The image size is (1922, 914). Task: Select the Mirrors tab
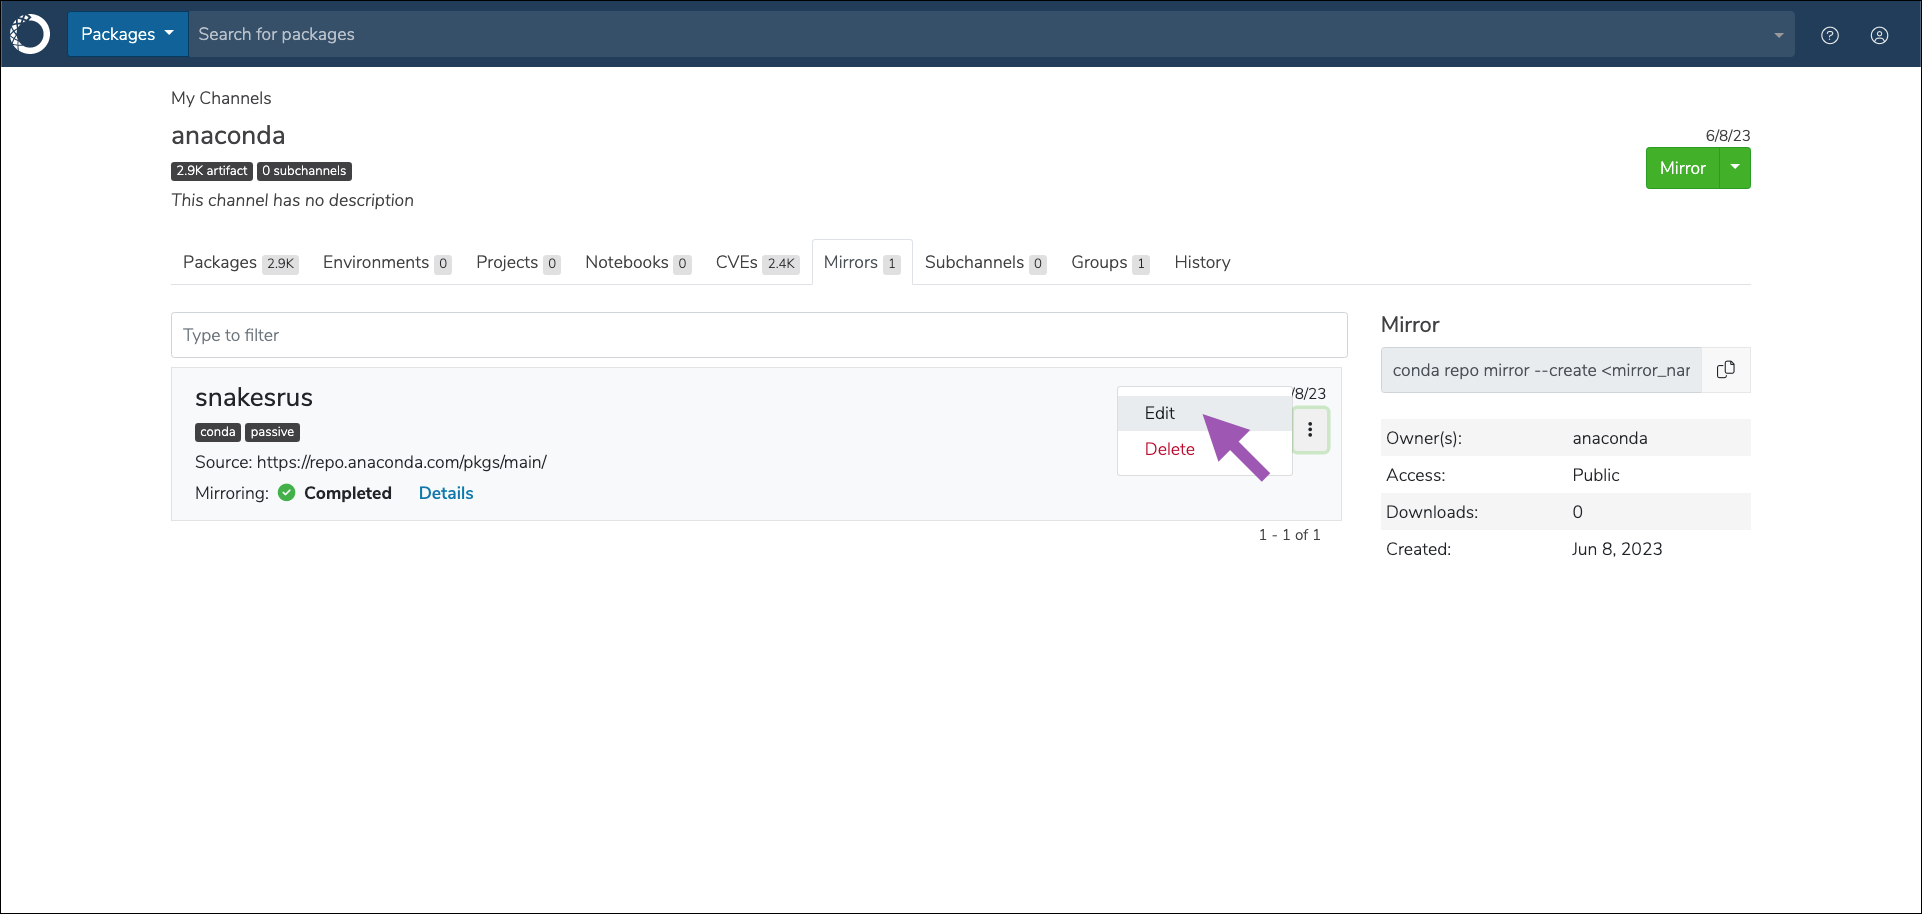862,262
